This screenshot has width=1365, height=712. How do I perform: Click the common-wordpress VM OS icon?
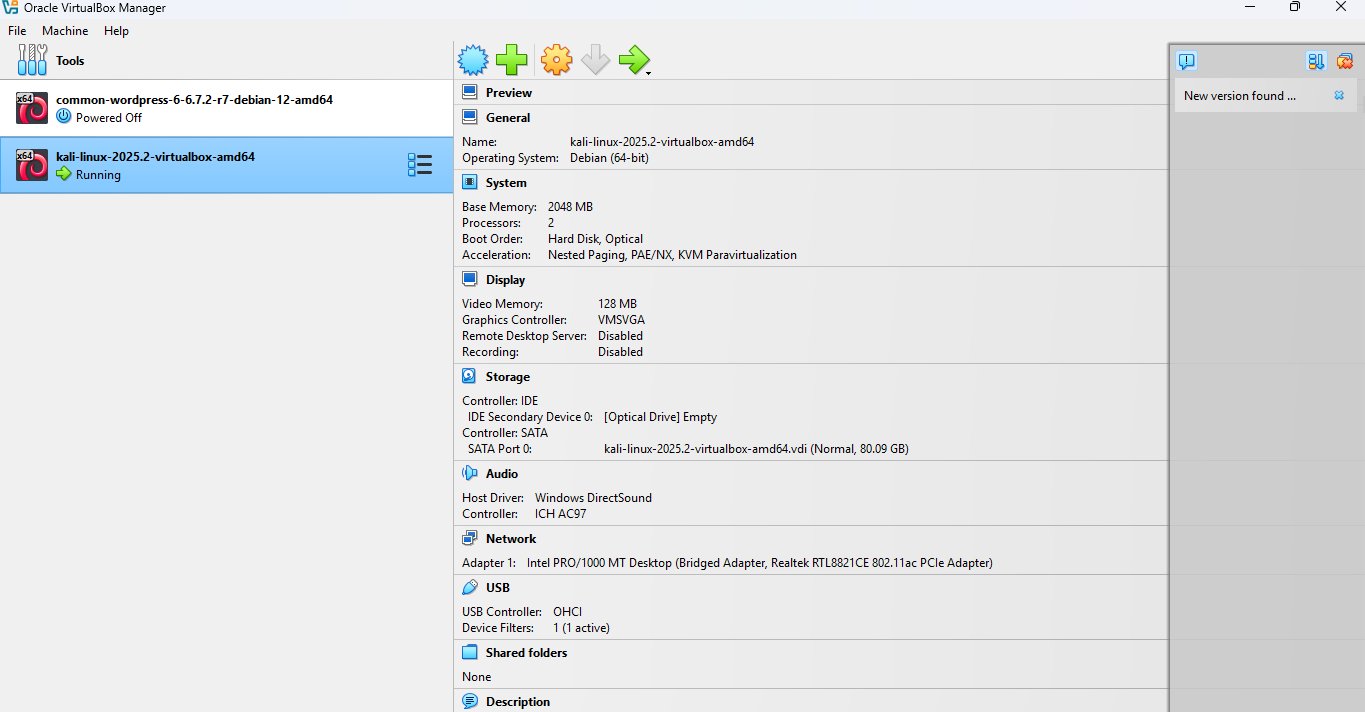click(x=32, y=108)
